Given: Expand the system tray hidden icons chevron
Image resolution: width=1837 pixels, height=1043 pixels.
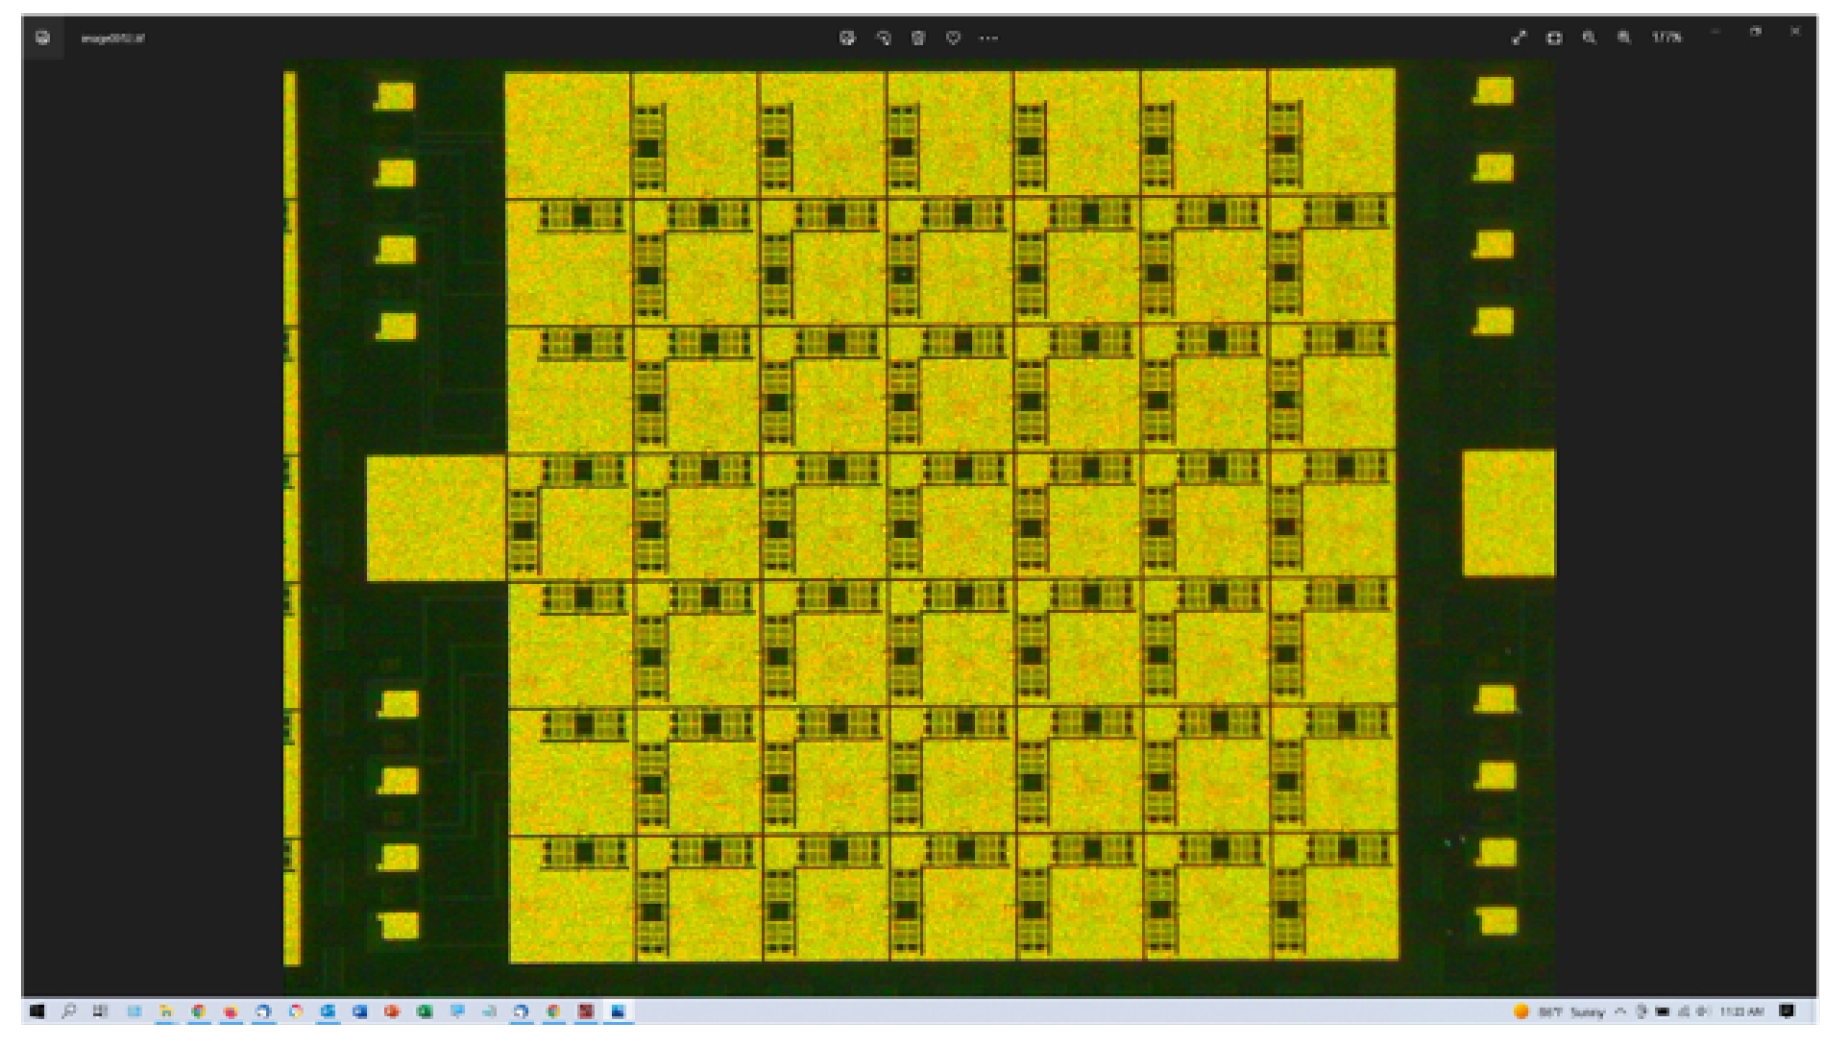Looking at the screenshot, I should coord(1620,1012).
